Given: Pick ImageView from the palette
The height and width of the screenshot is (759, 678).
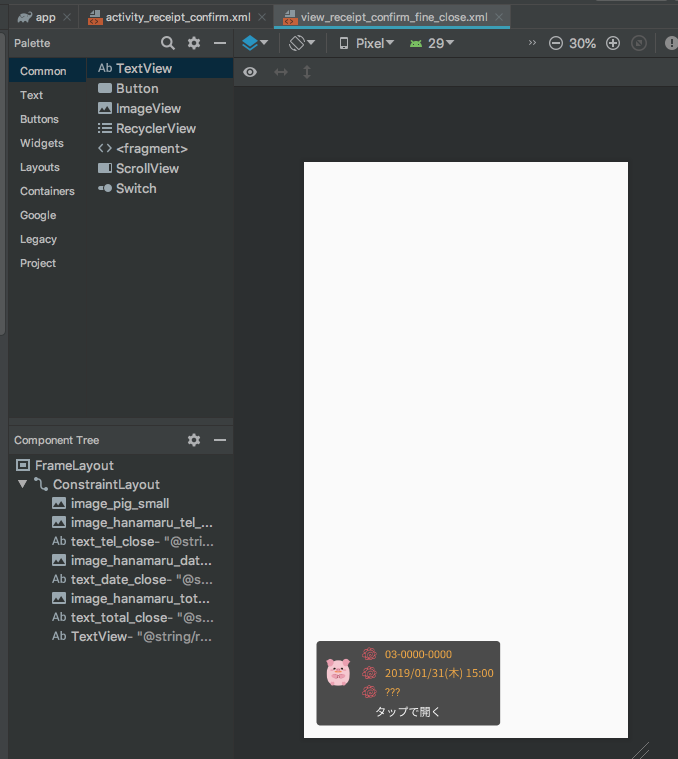Looking at the screenshot, I should (x=160, y=108).
